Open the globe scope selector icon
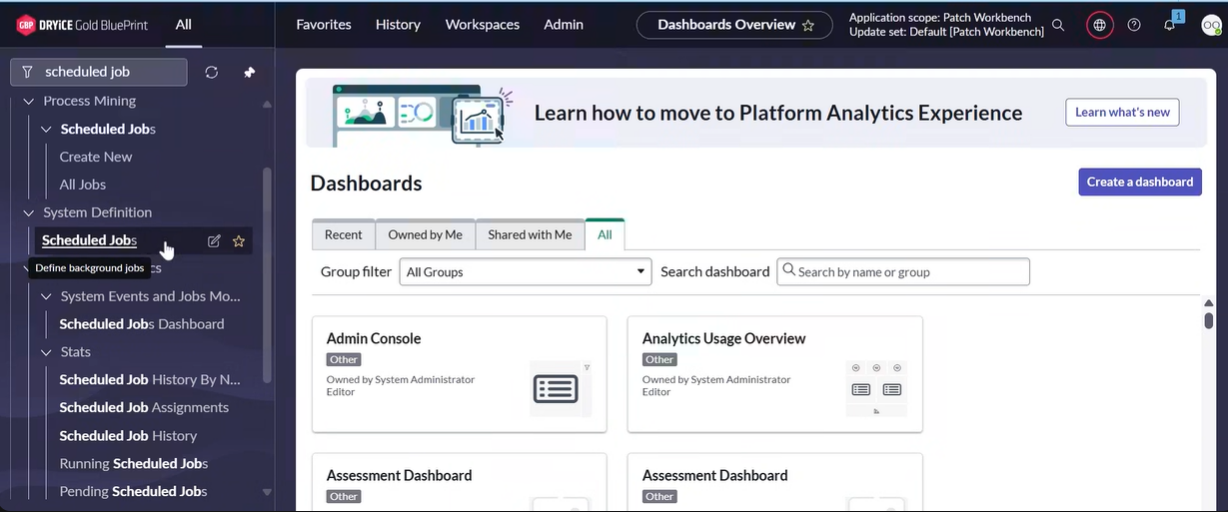The width and height of the screenshot is (1228, 512). click(1099, 25)
